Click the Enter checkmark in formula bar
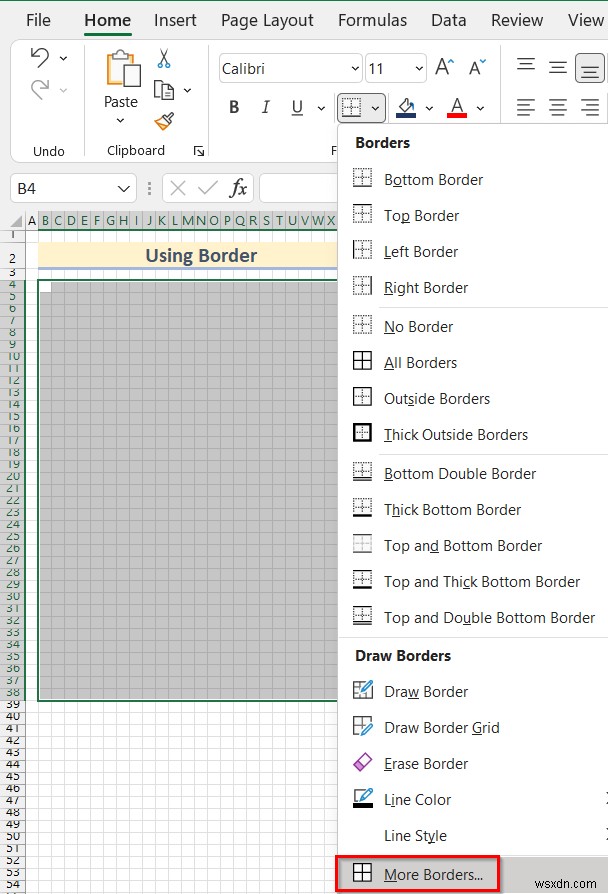Viewport: 608px width, 894px height. point(208,188)
